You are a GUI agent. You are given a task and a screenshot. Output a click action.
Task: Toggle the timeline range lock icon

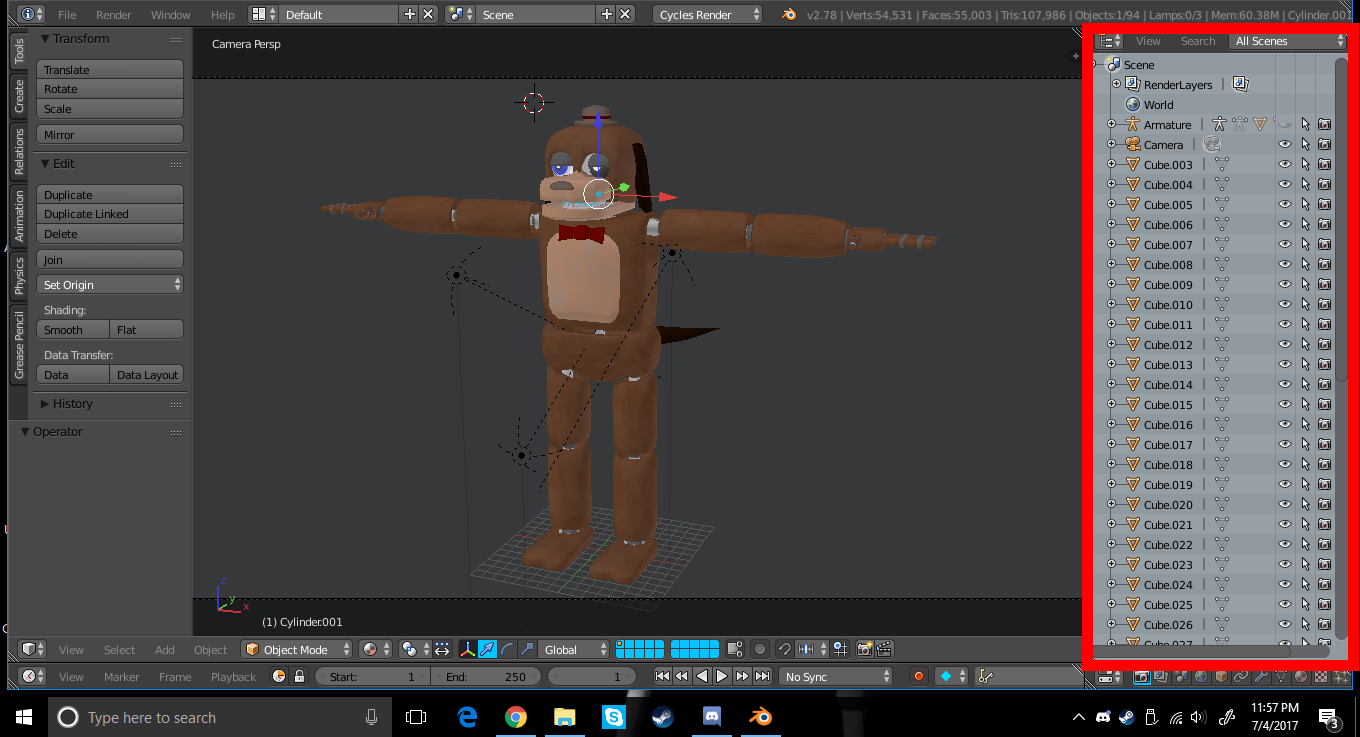(x=299, y=676)
